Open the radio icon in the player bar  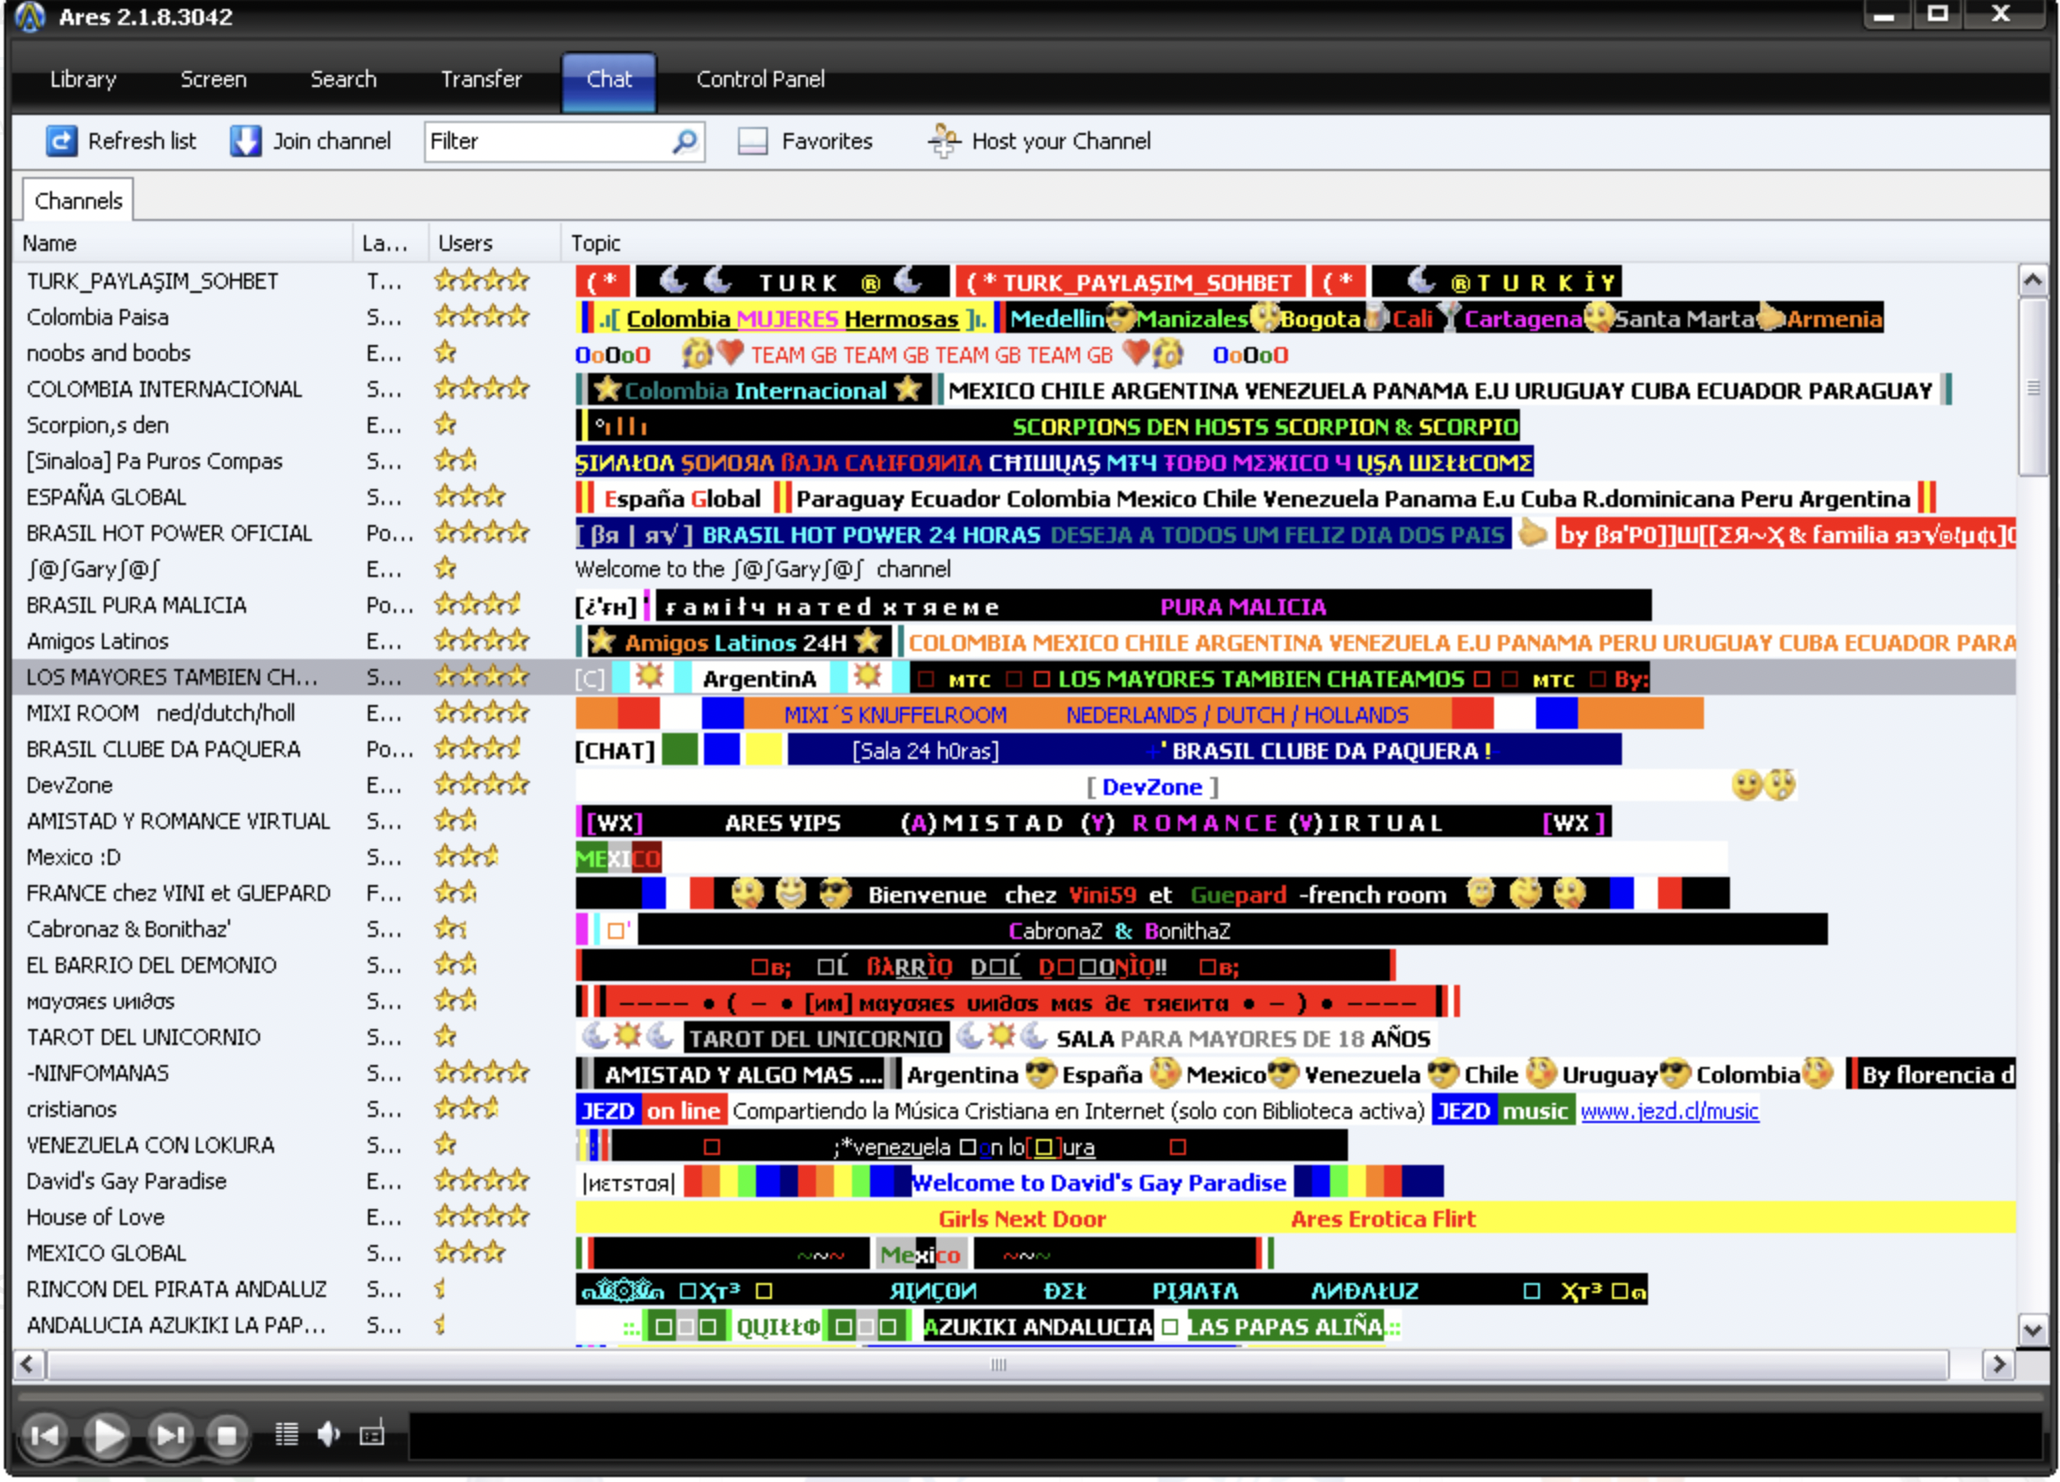point(372,1435)
